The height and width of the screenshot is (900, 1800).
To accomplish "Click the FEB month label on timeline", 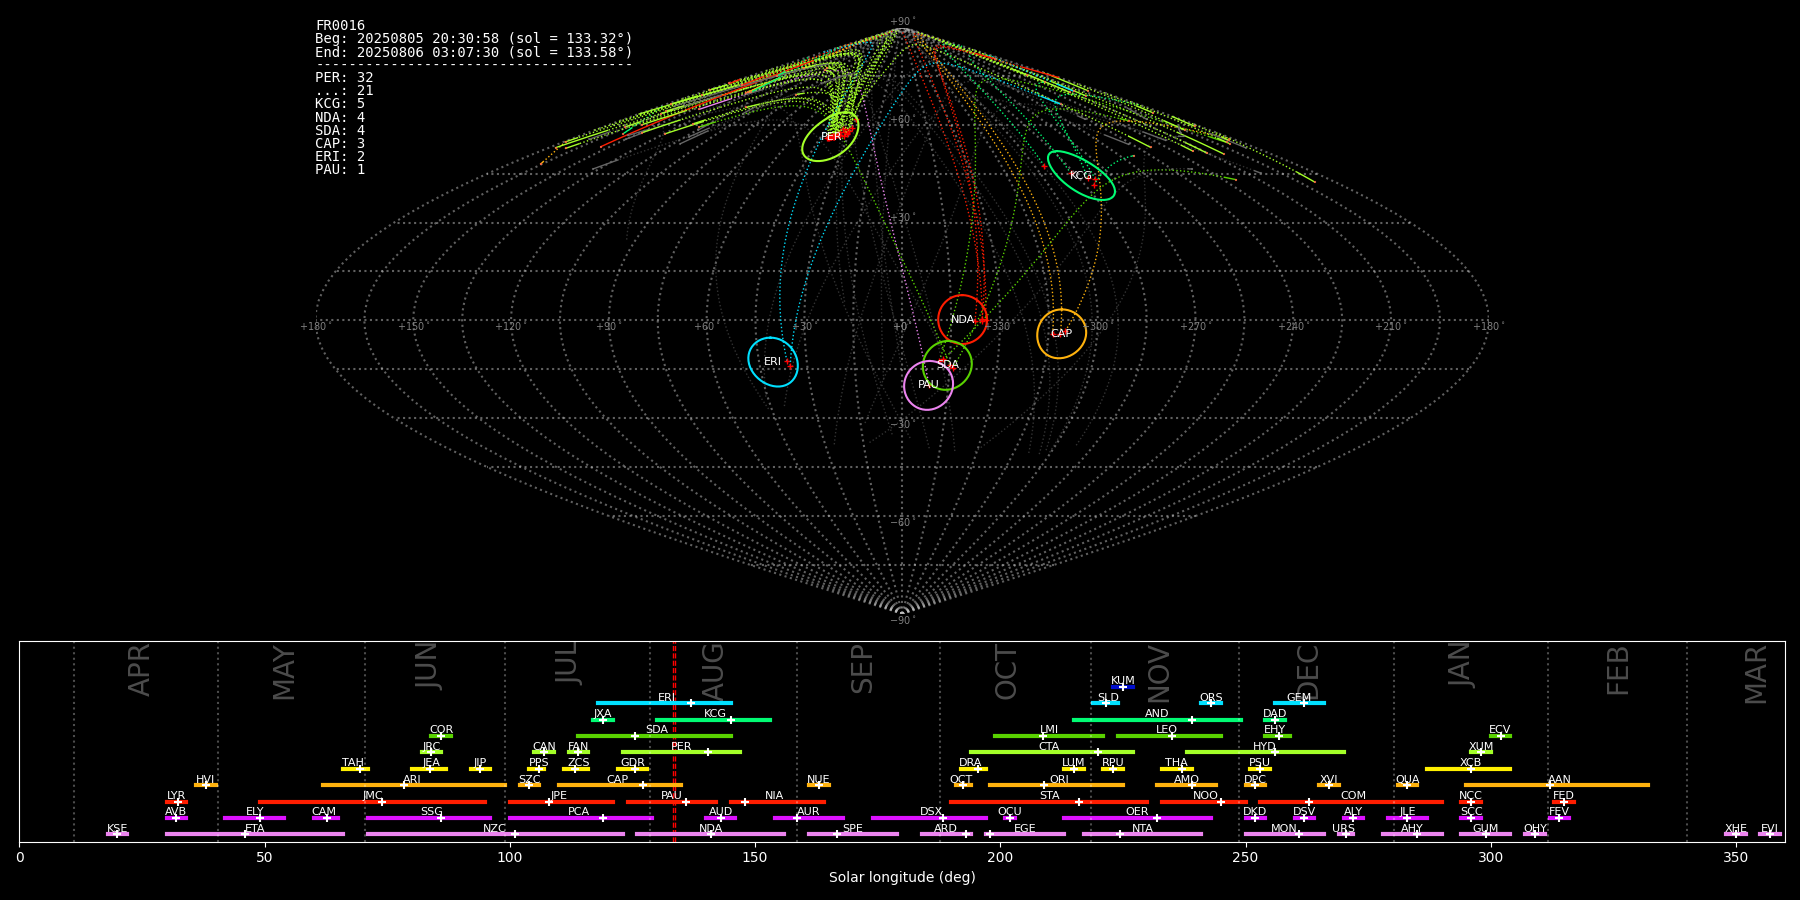I will [1618, 671].
